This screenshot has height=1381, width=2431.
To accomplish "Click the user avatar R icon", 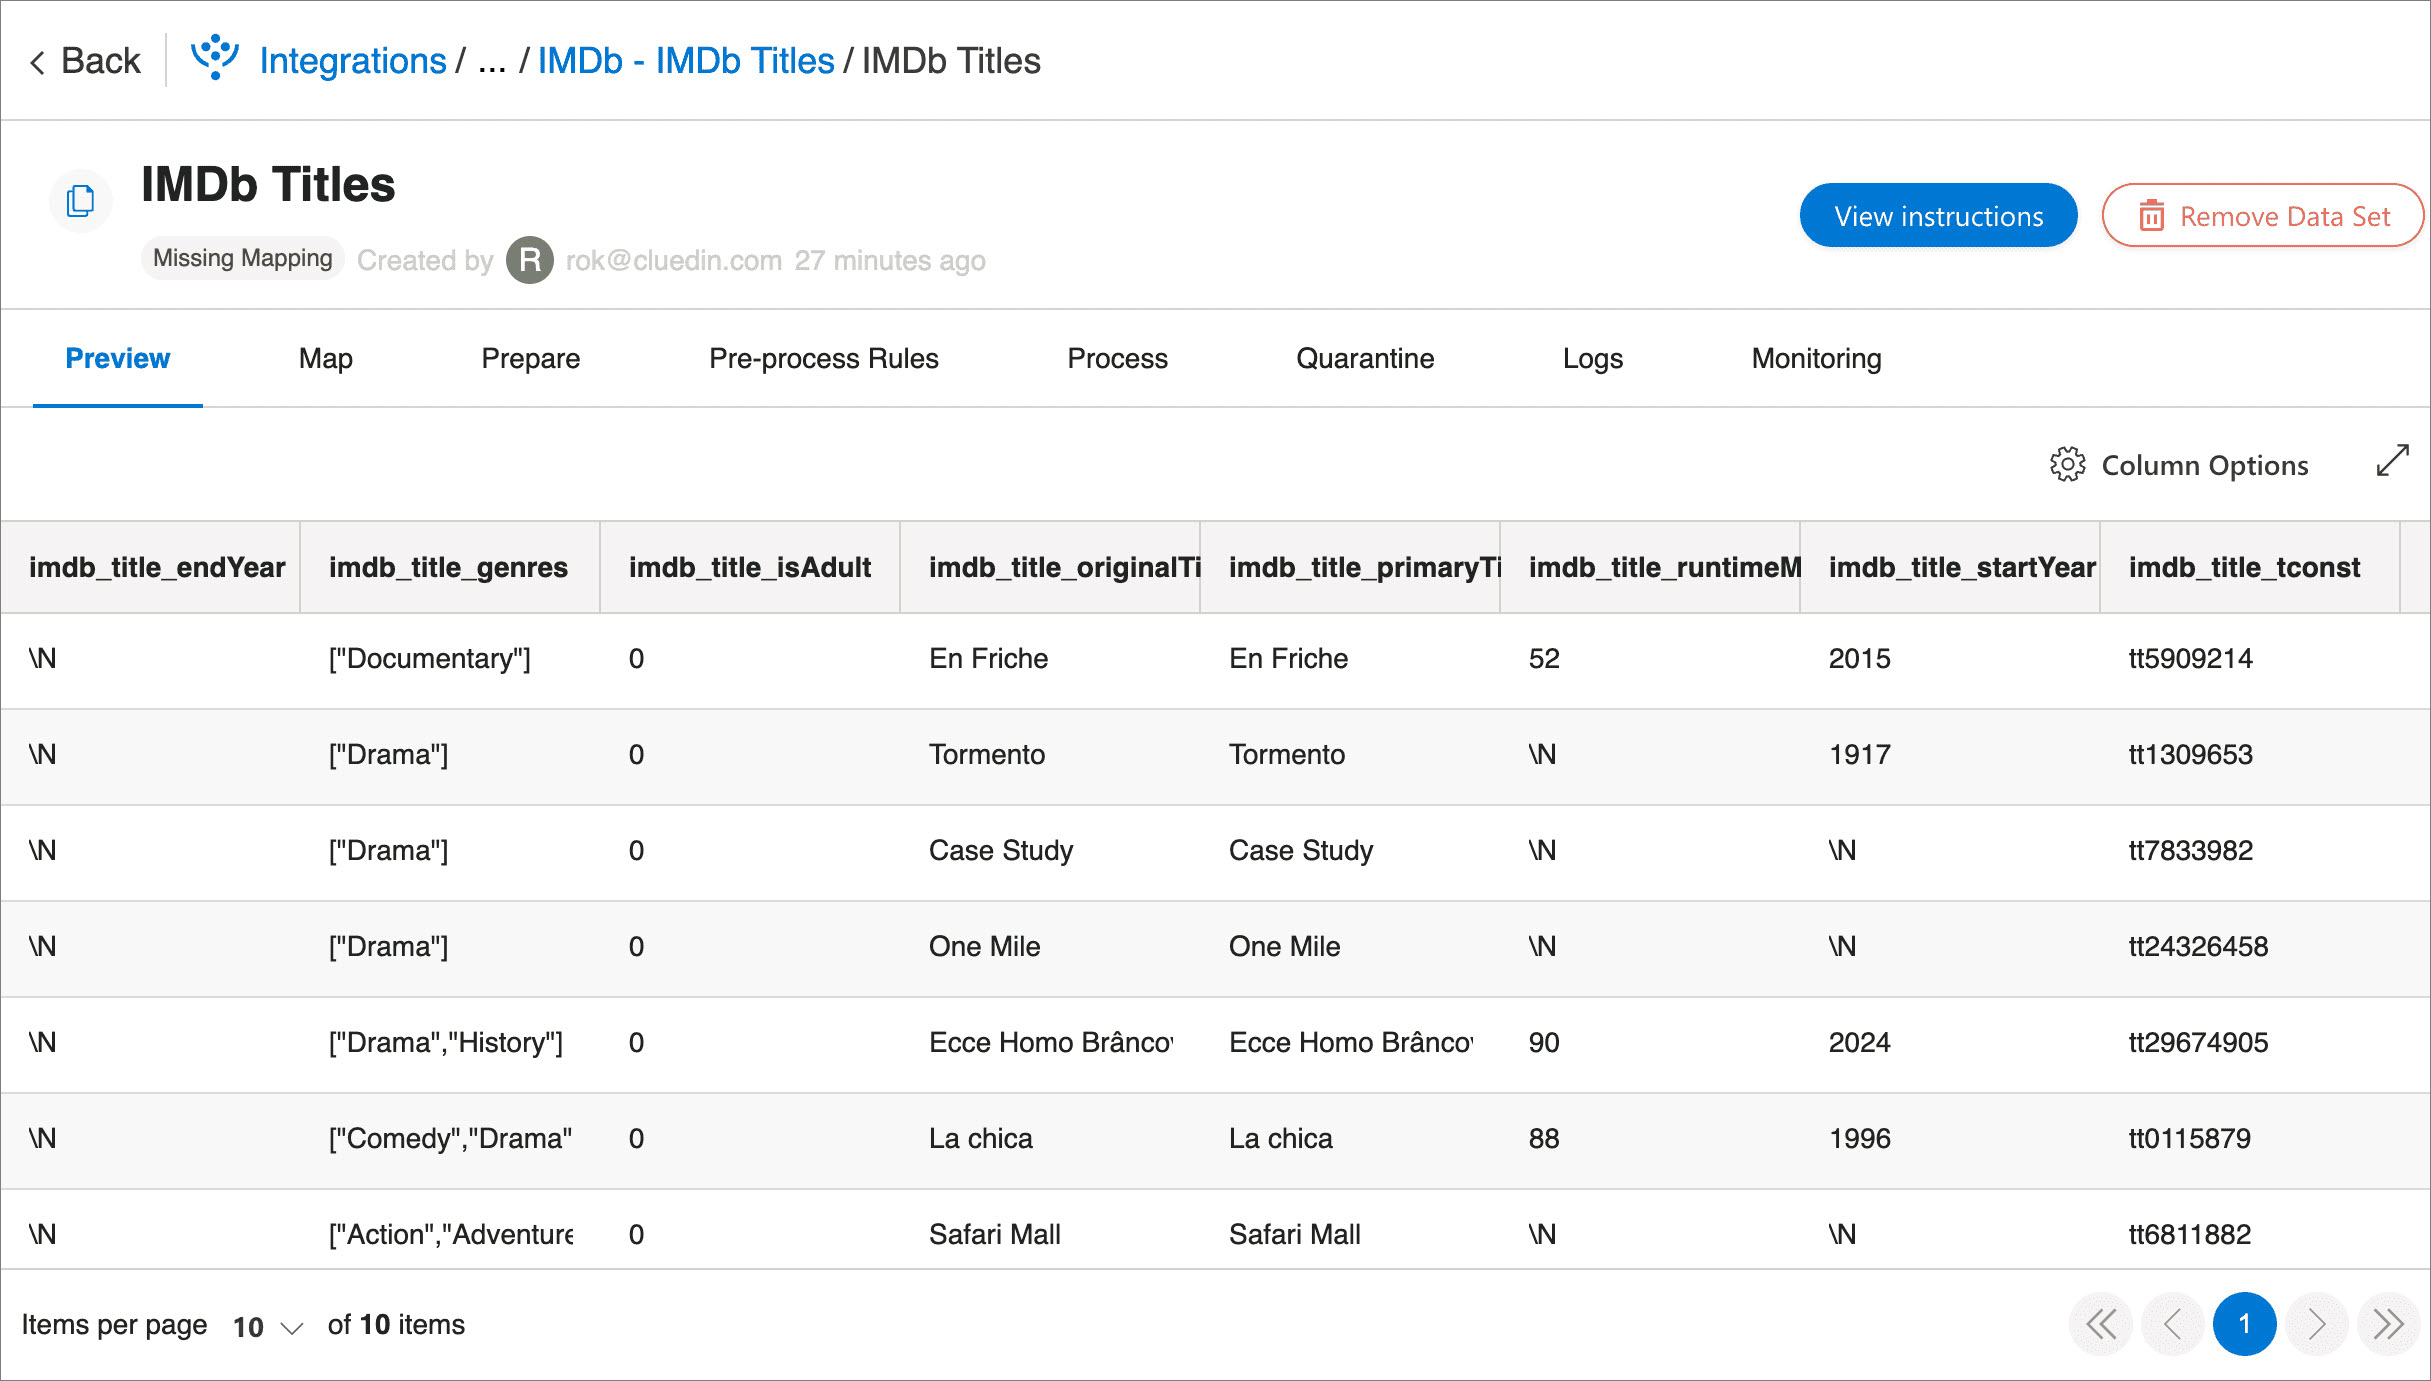I will click(x=530, y=260).
